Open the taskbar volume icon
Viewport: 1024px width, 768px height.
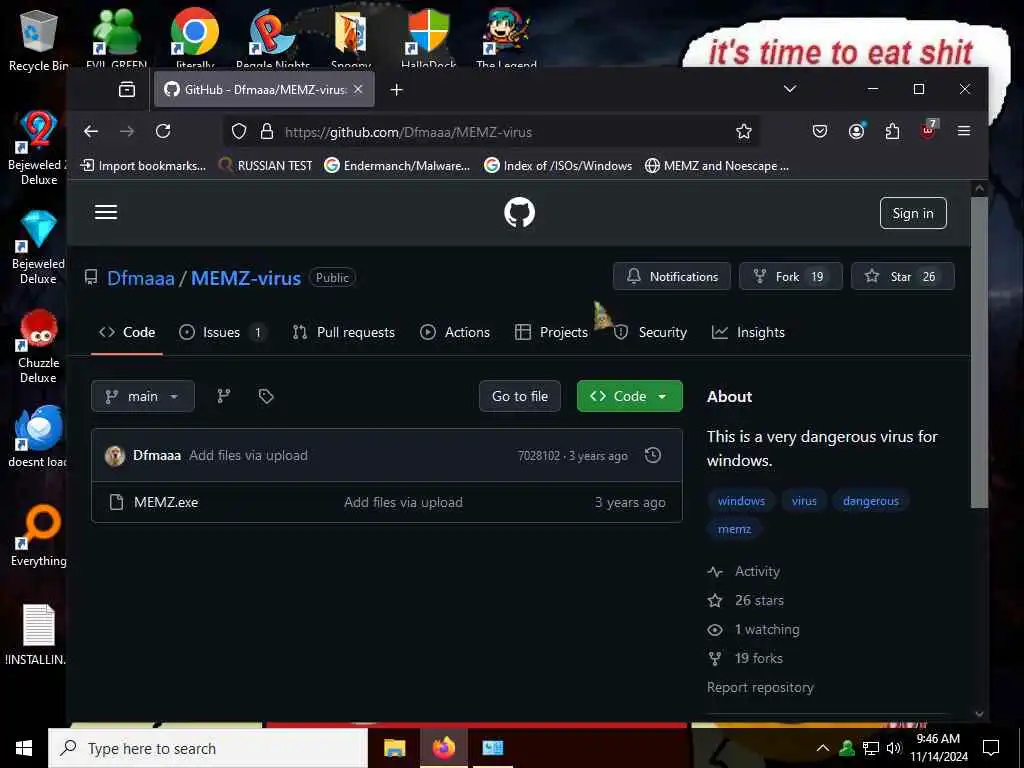click(894, 748)
